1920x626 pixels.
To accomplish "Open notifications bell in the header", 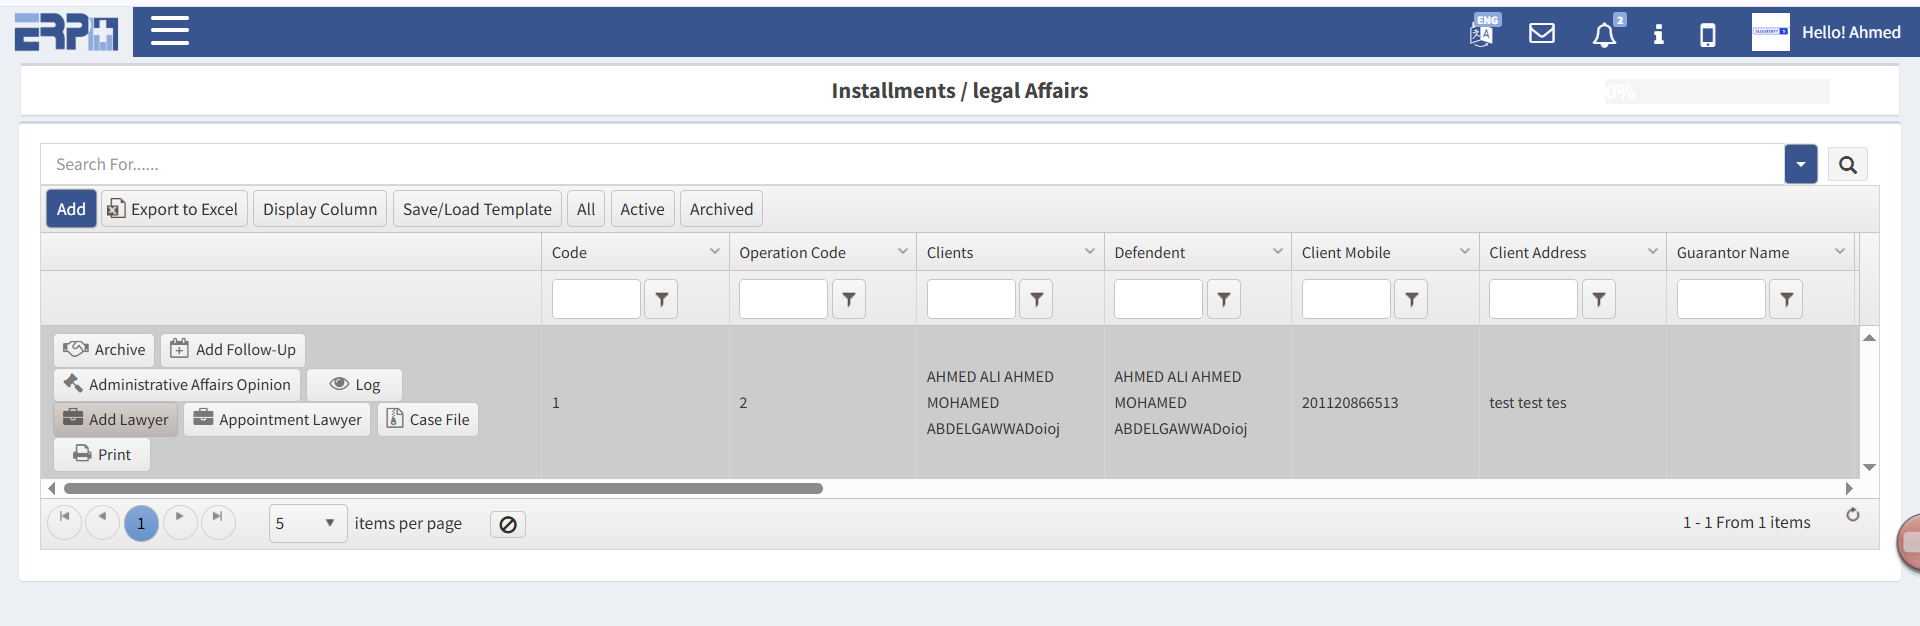I will [x=1604, y=35].
